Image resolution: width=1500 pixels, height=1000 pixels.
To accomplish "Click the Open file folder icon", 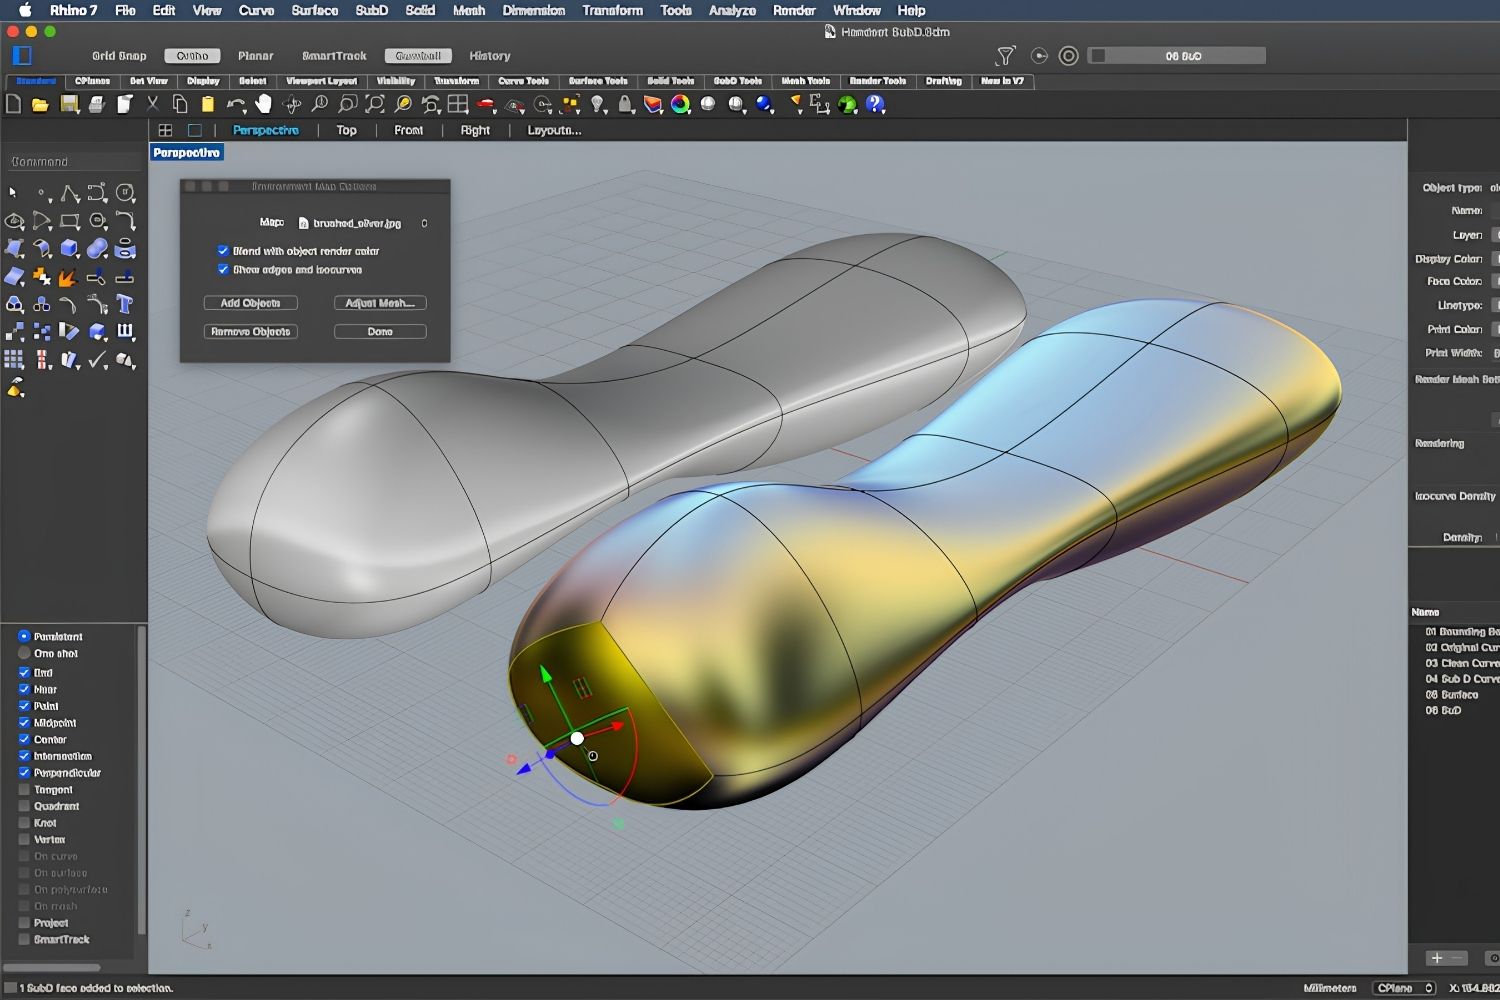I will click(41, 104).
